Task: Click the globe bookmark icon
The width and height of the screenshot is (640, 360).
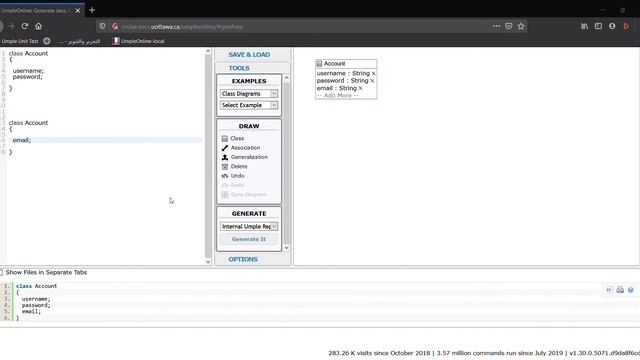Action: click(47, 41)
